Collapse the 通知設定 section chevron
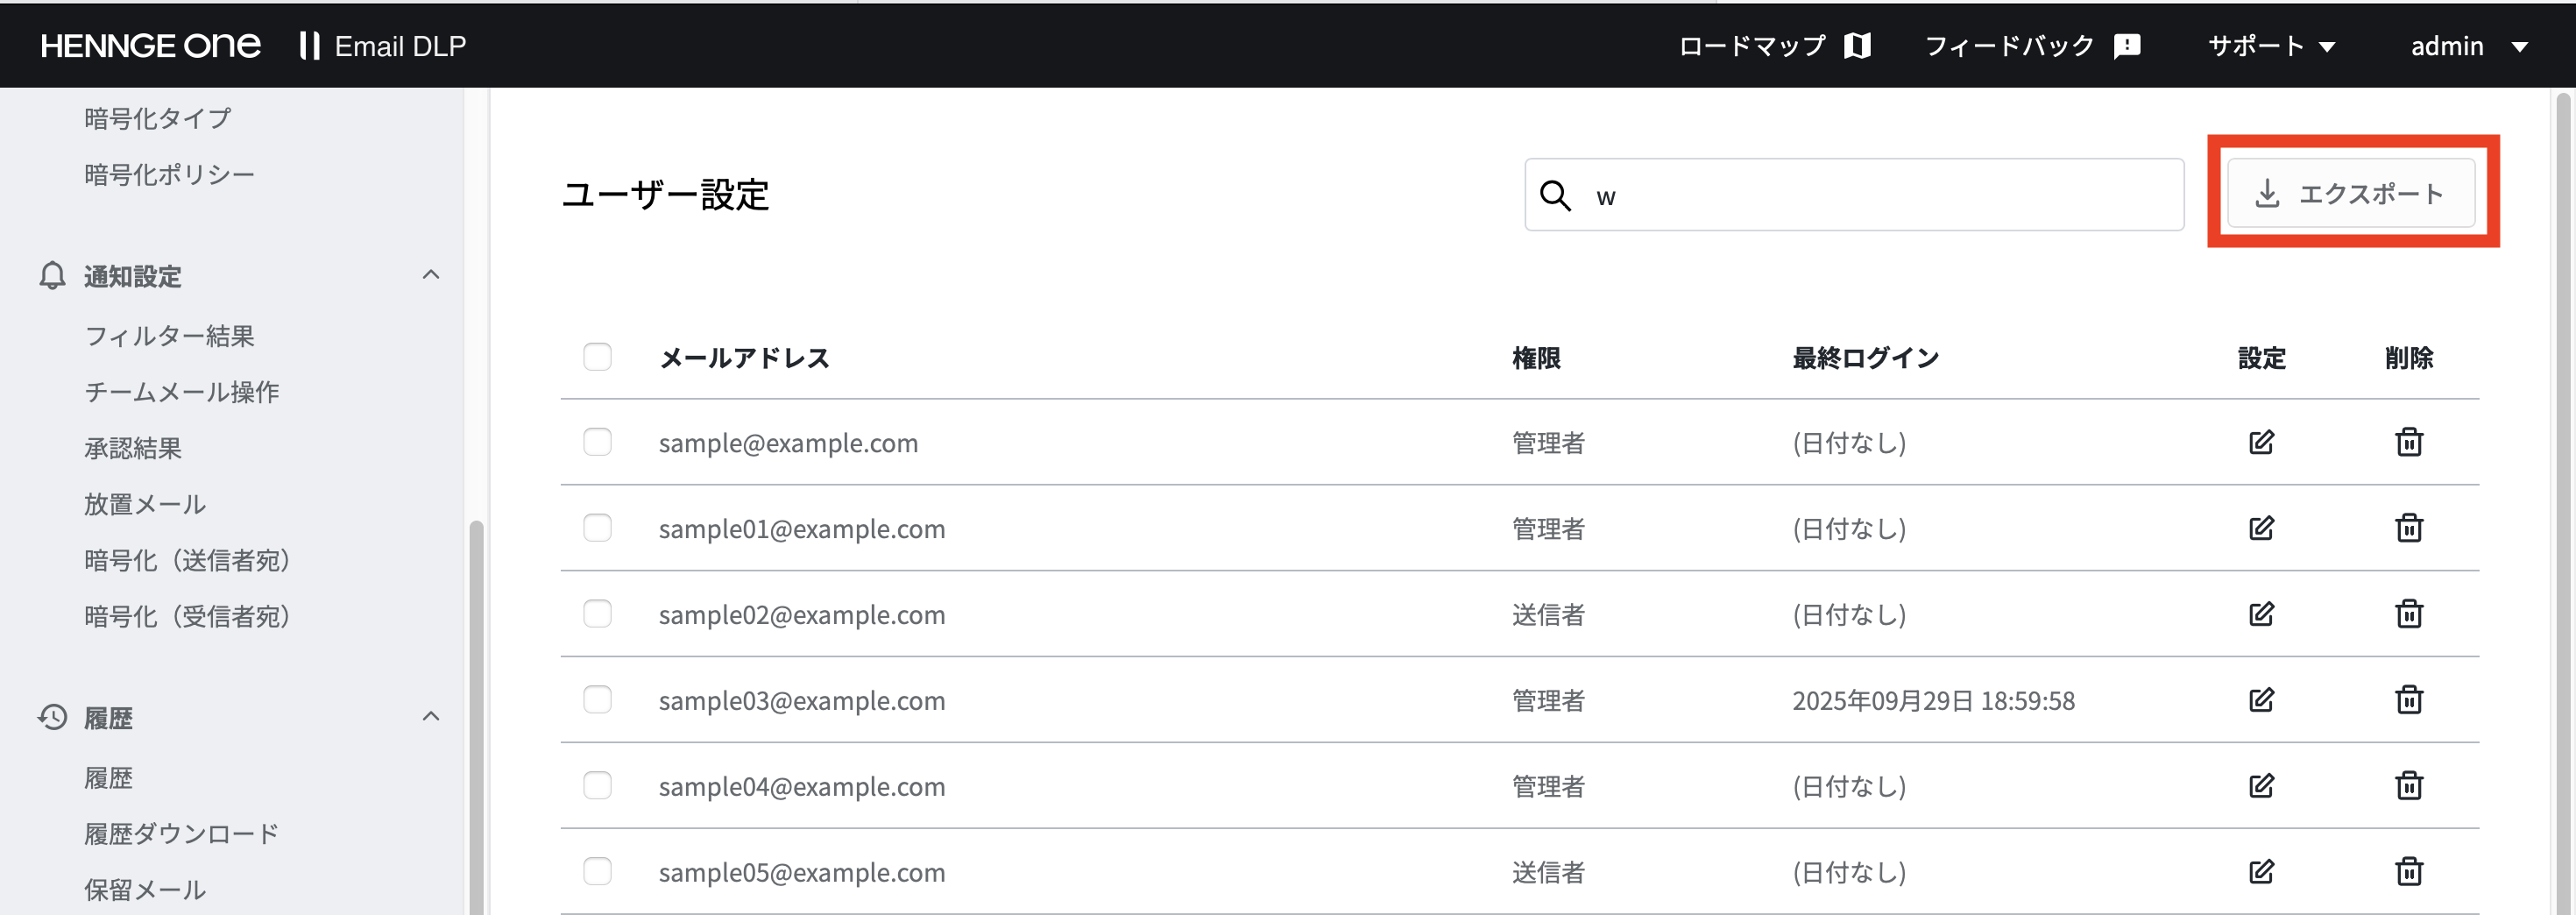2576x915 pixels. tap(431, 275)
